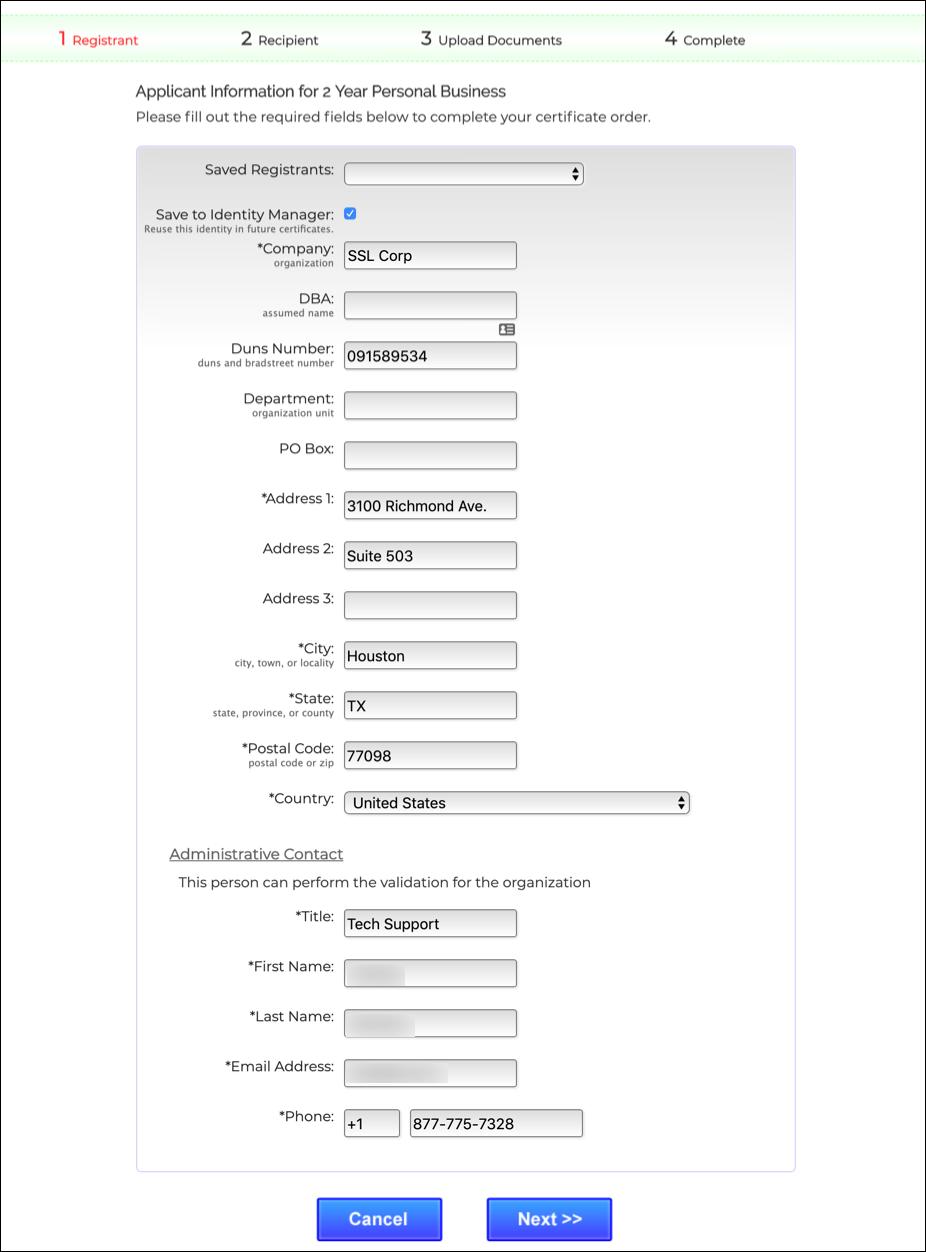
Task: Select the Complete step tab
Action: coord(705,40)
